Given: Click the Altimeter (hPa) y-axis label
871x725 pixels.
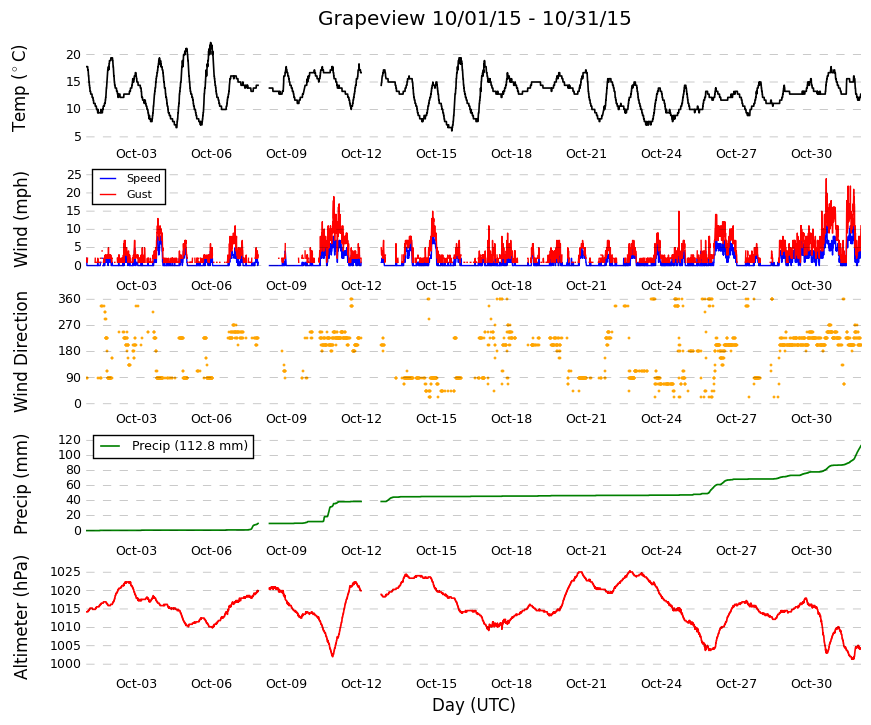Looking at the screenshot, I should pyautogui.click(x=20, y=617).
